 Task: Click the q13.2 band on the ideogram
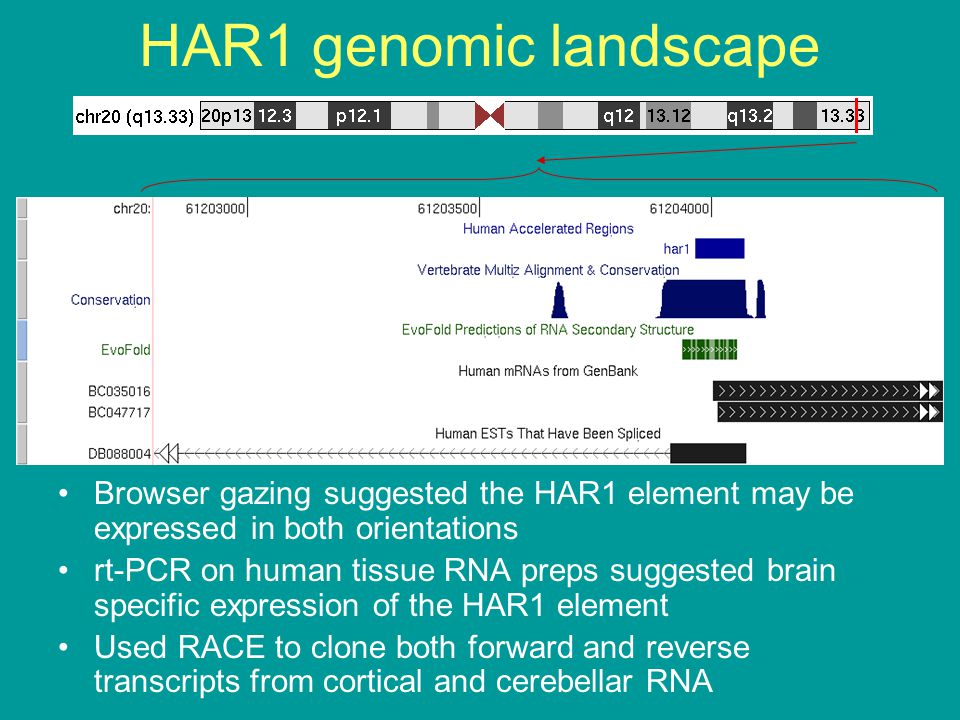(750, 115)
